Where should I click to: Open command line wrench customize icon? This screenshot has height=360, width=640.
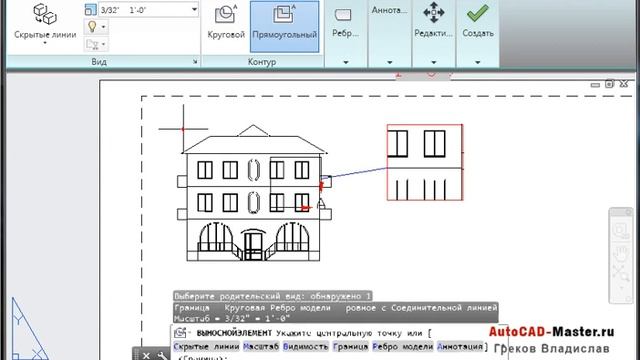(x=162, y=356)
